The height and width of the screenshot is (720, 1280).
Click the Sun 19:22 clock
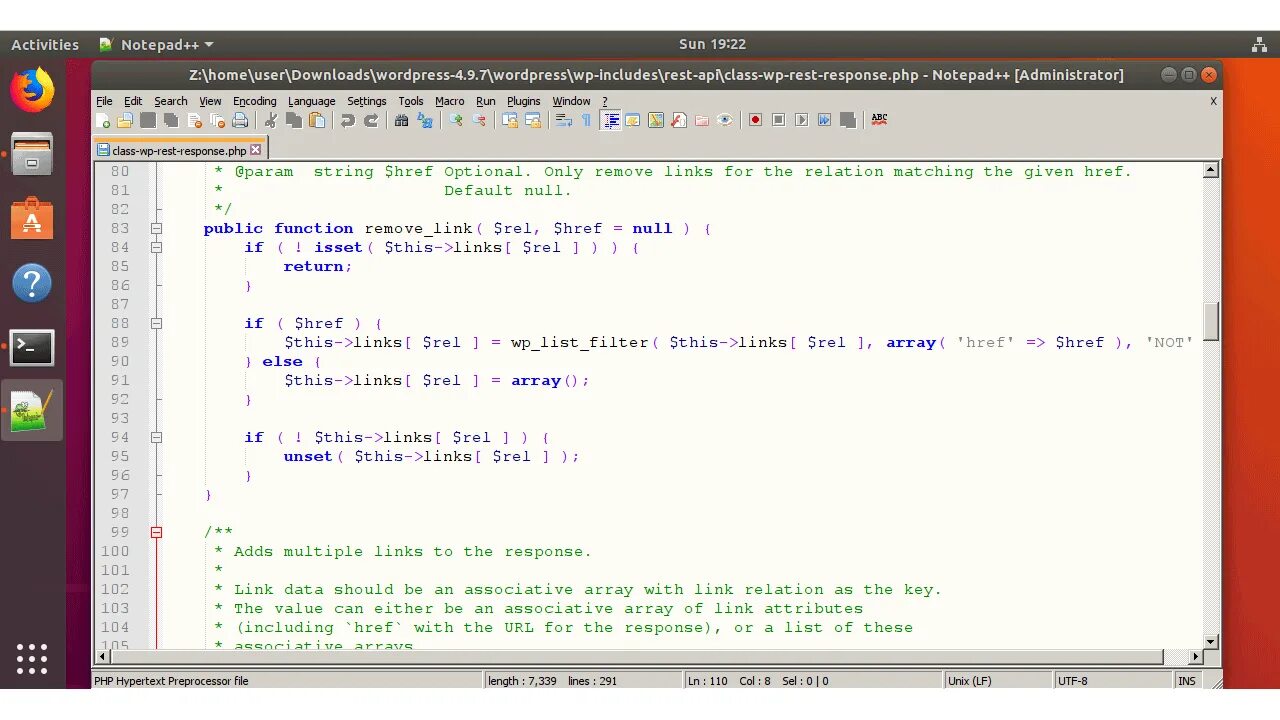(x=712, y=44)
